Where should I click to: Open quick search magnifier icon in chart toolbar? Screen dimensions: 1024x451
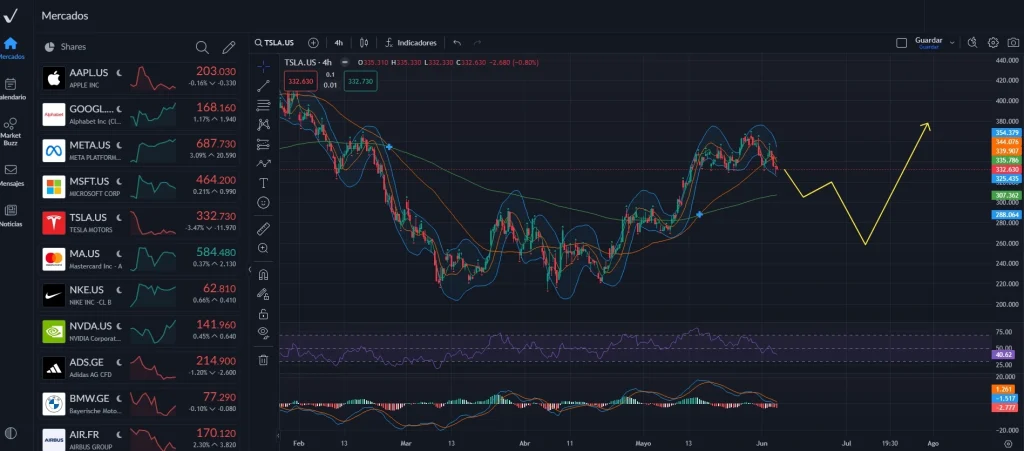972,42
